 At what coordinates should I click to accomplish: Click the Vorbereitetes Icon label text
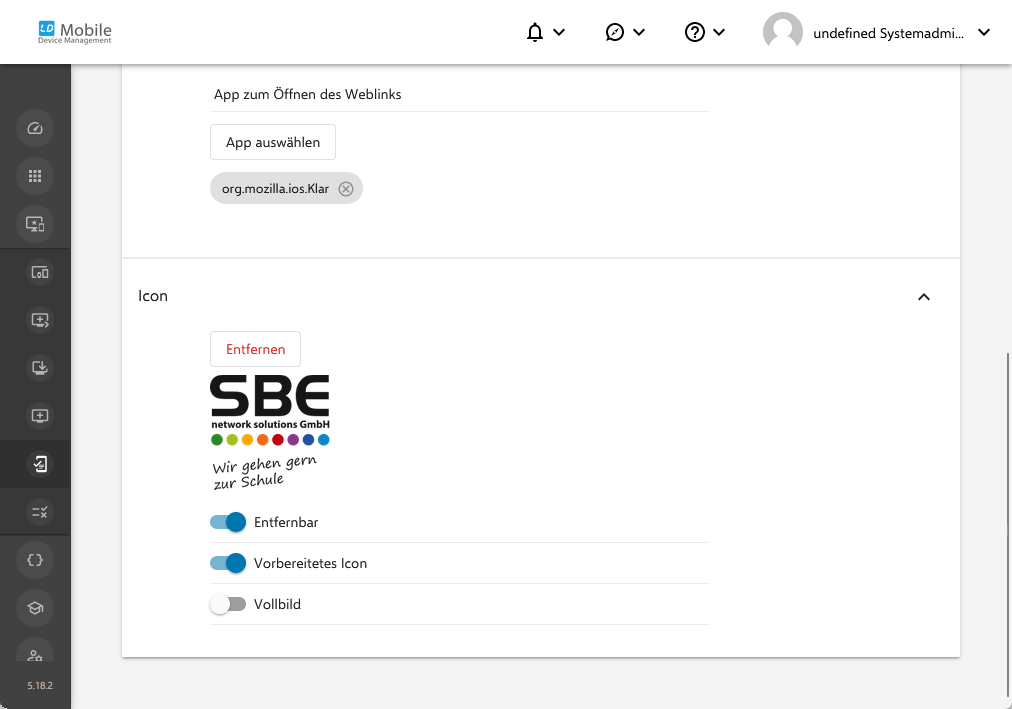[x=310, y=563]
